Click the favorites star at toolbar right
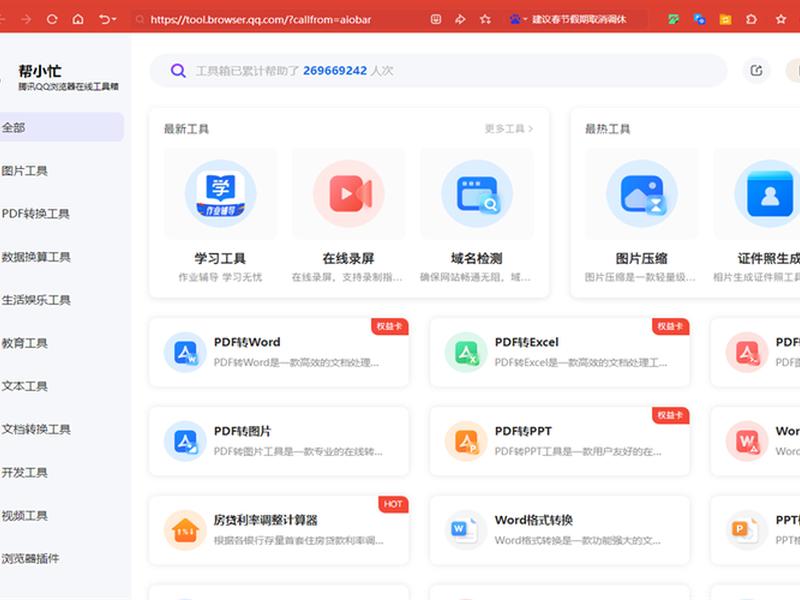The image size is (800, 600). pyautogui.click(x=781, y=19)
